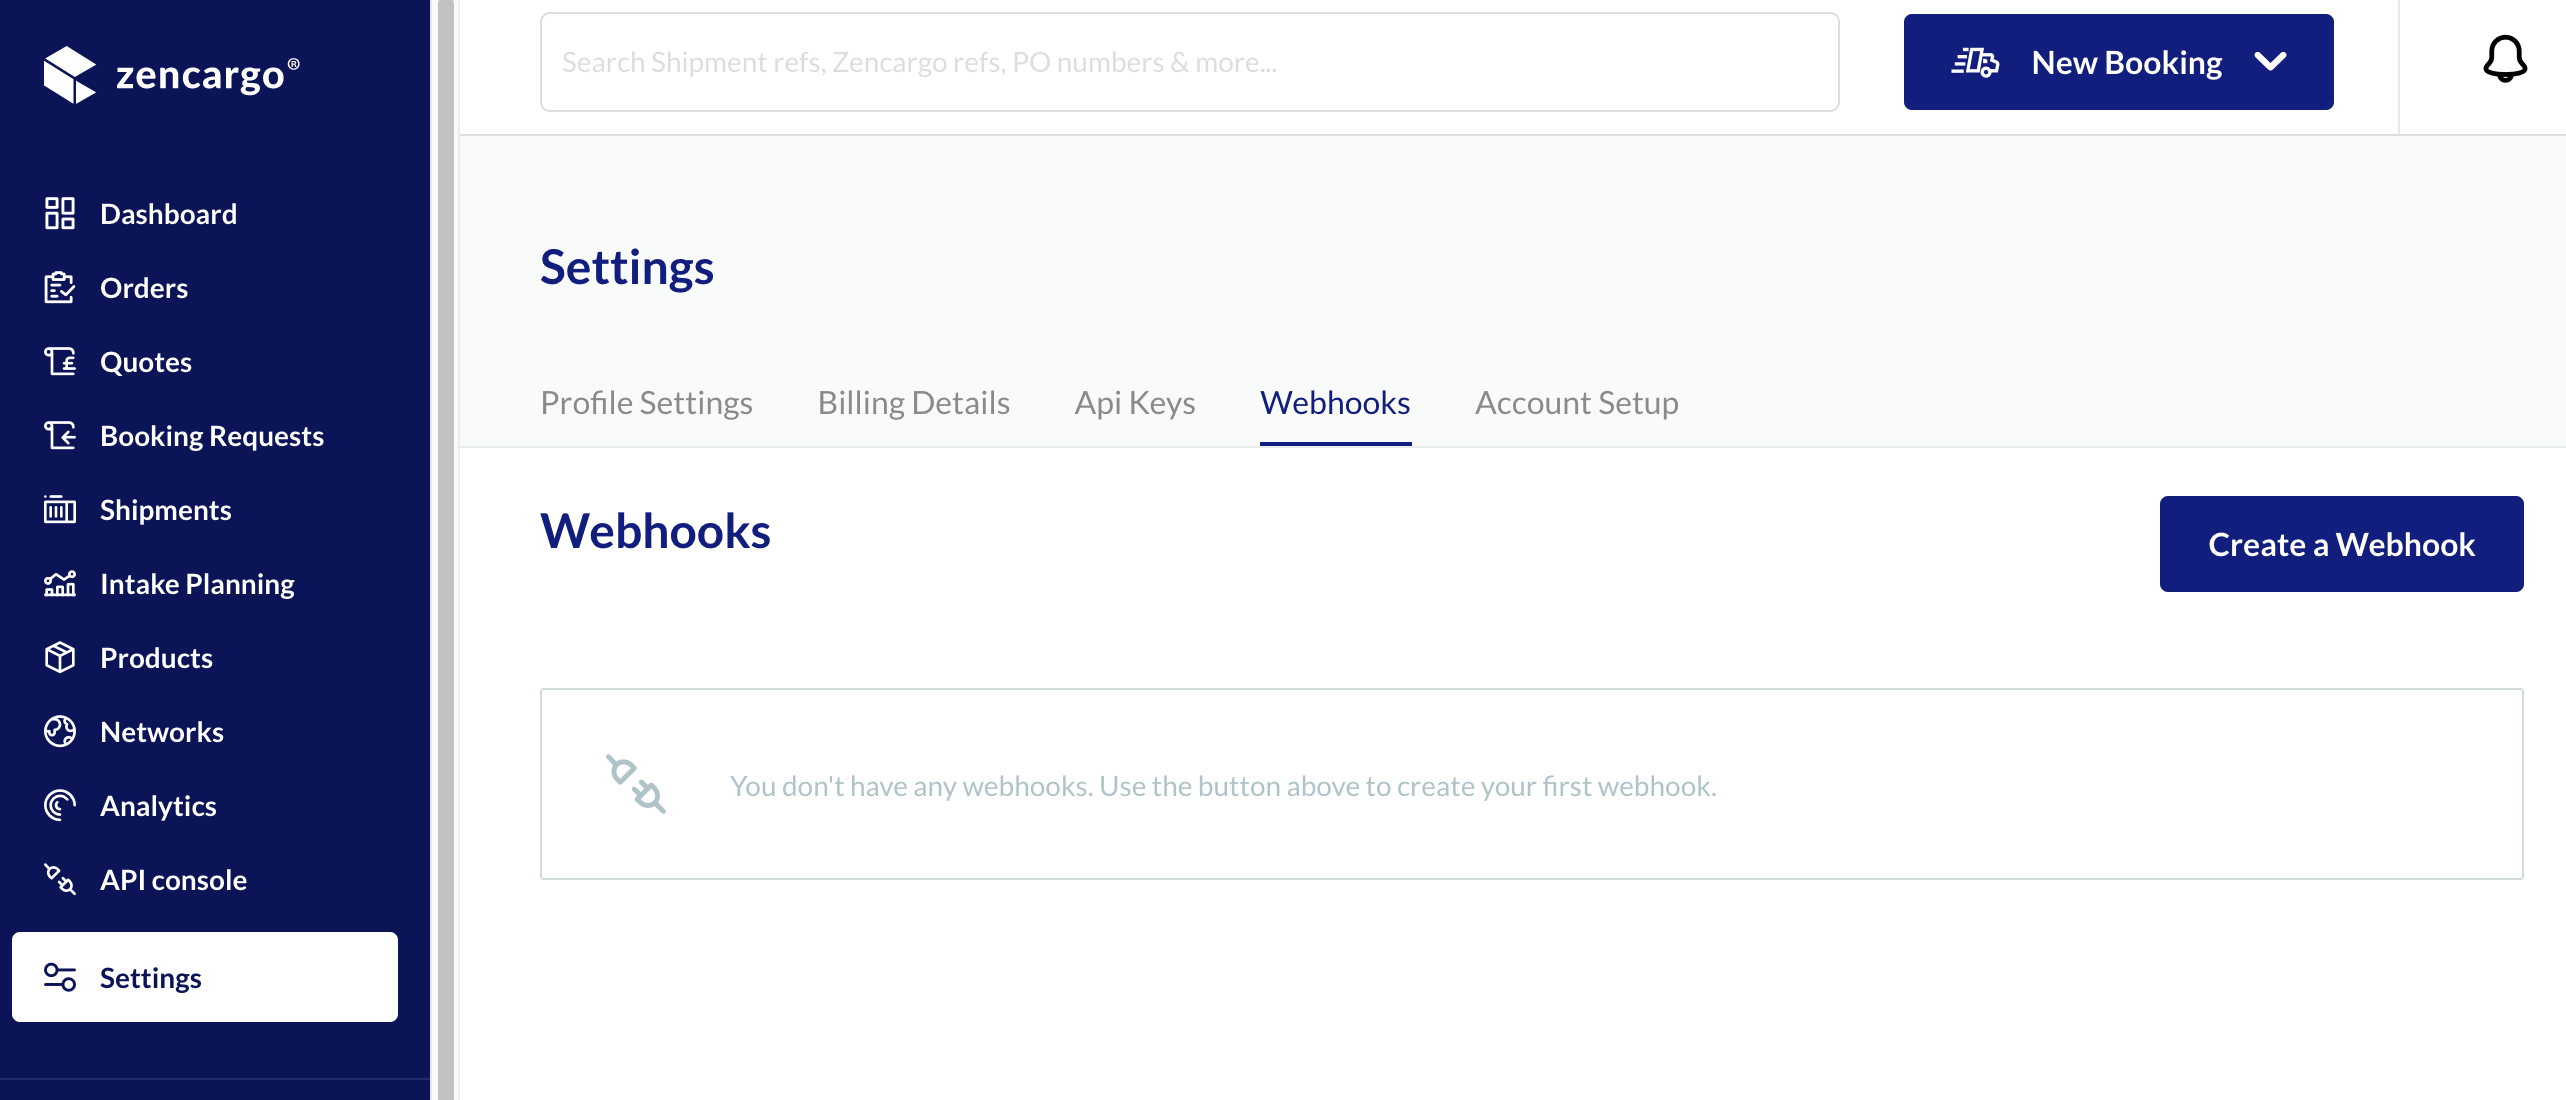Viewport: 2566px width, 1100px height.
Task: Open notifications via the bell icon
Action: coord(2504,60)
